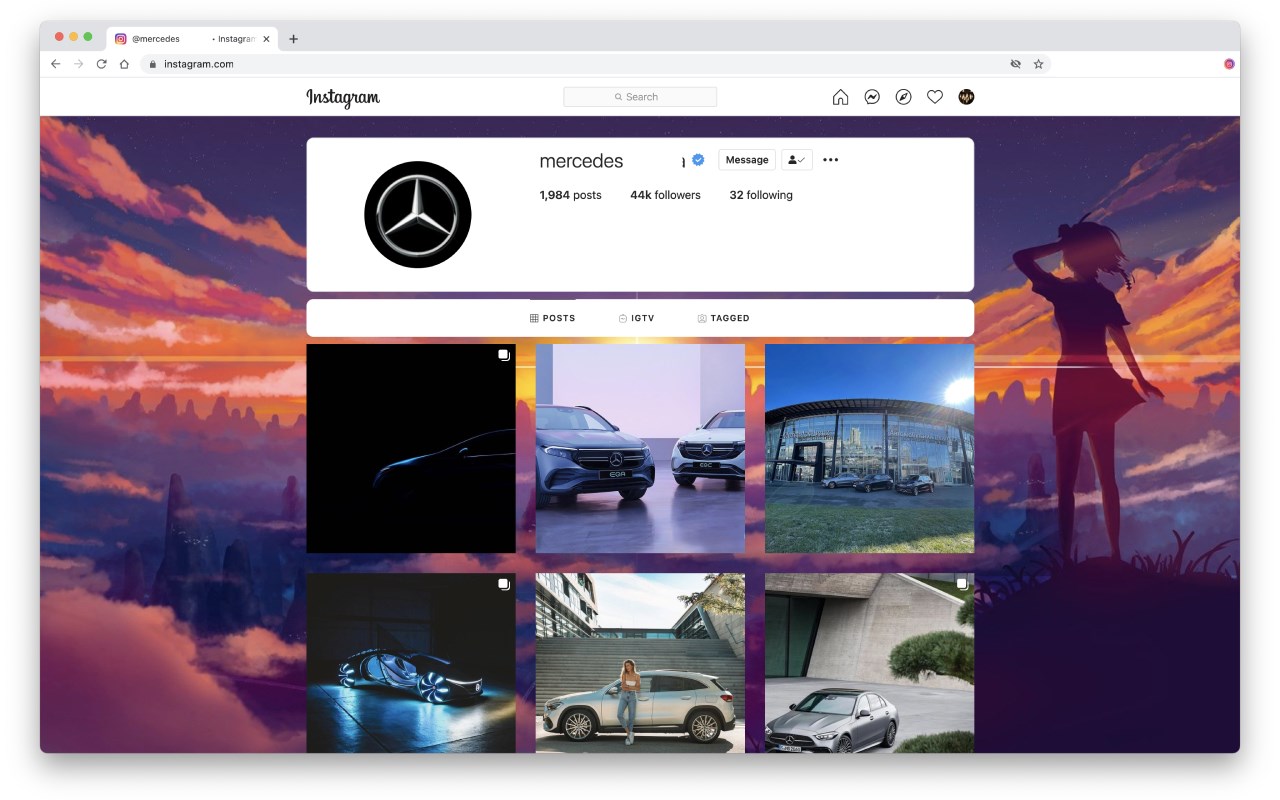Open the glass dealership building post
Screen dimensions: 1280x800
(x=869, y=448)
